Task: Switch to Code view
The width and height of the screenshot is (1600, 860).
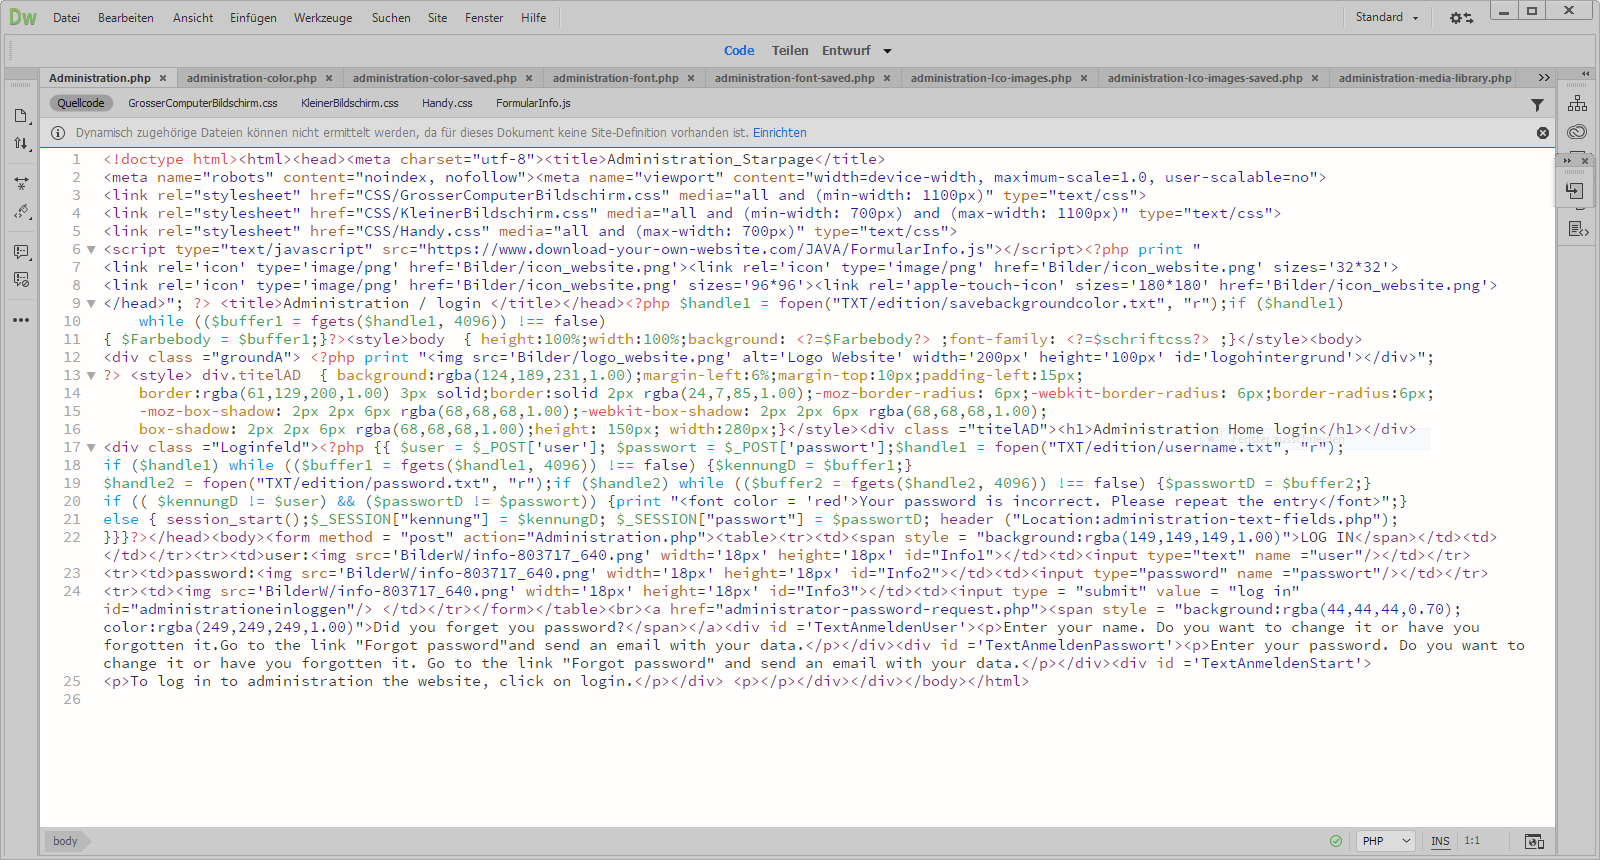Action: point(739,51)
